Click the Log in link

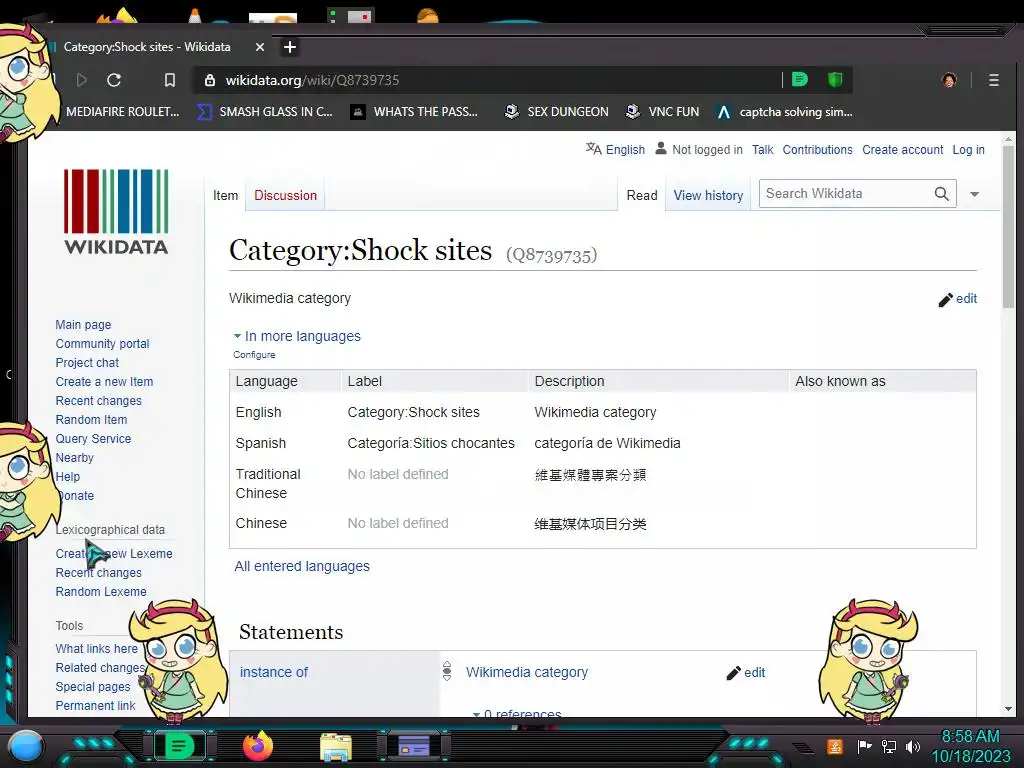pos(968,150)
